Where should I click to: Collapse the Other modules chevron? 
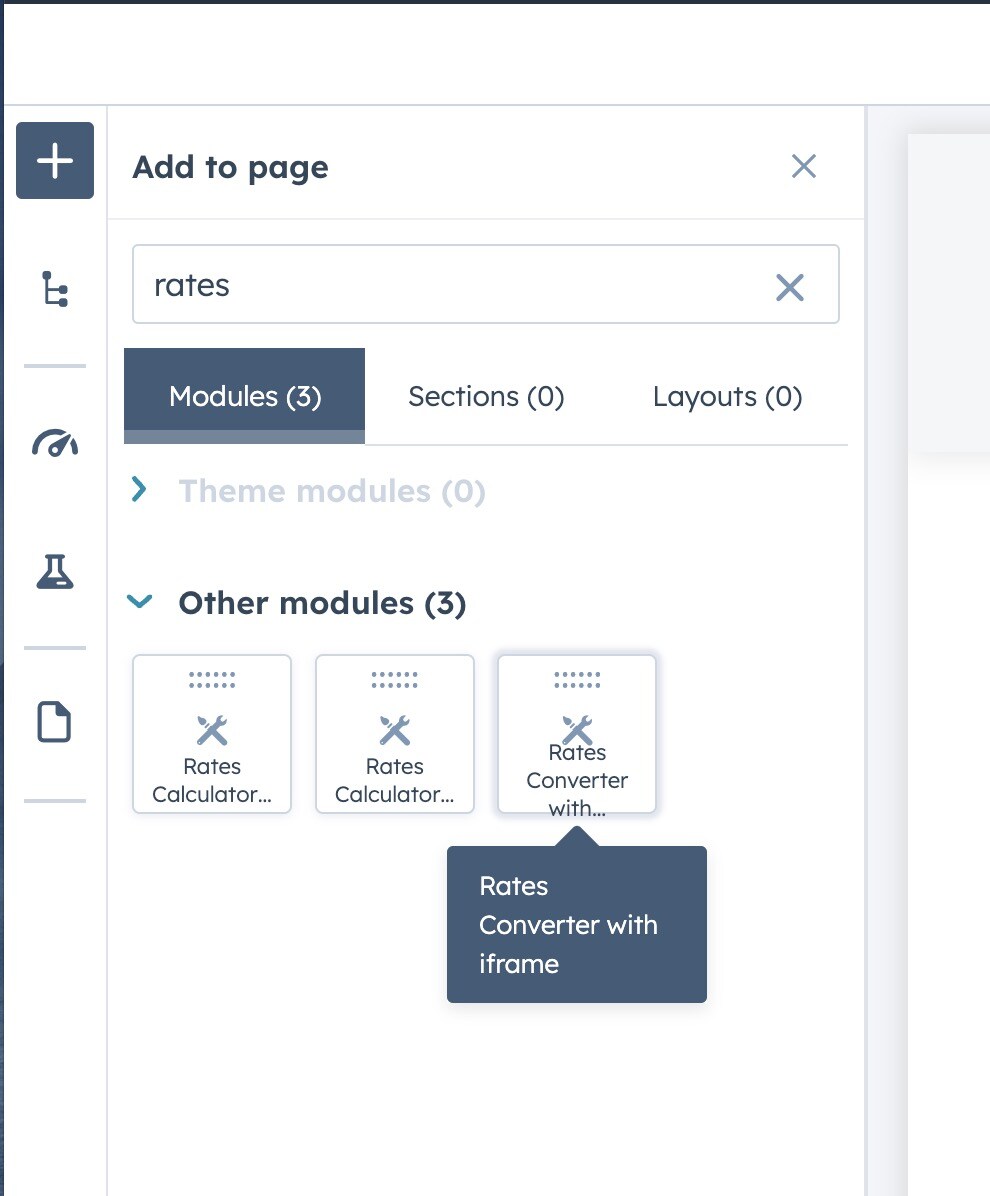point(140,602)
